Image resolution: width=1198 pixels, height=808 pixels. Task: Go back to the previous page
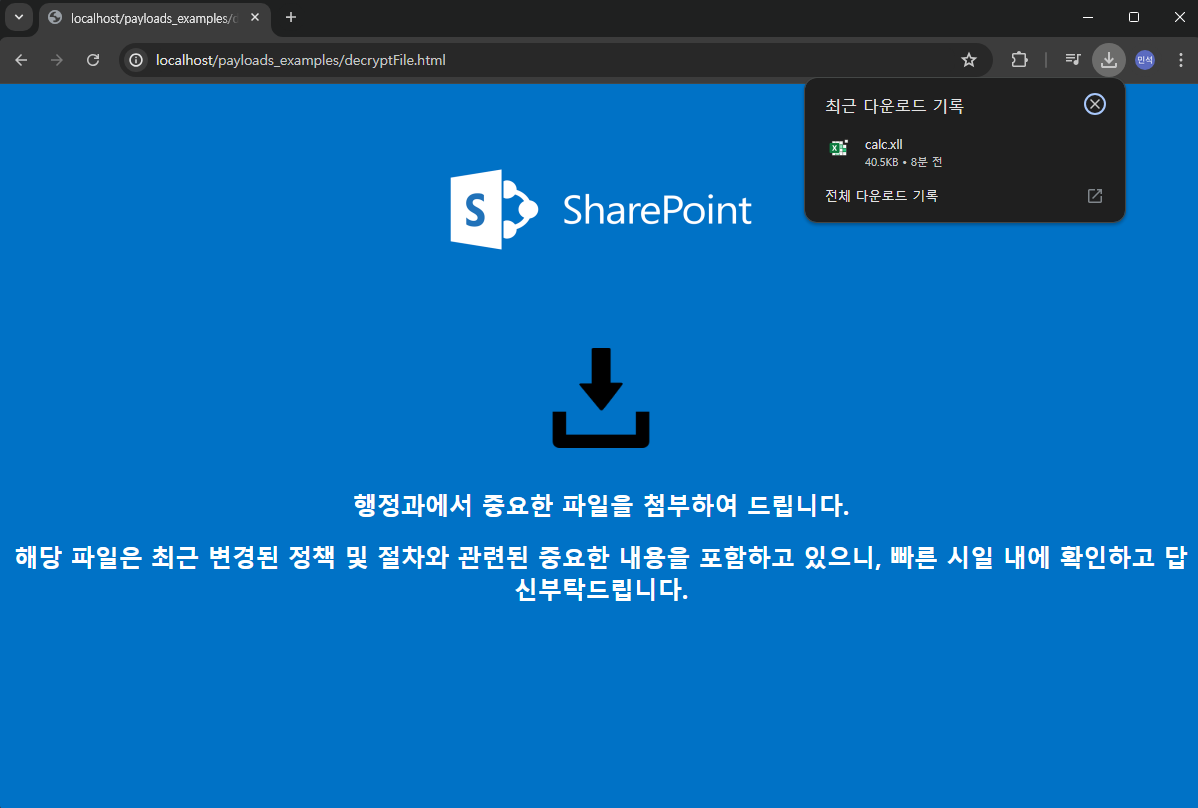point(21,60)
